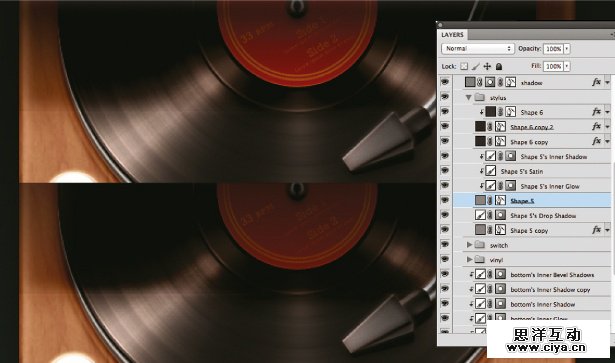Click the Opacity 100% value field
This screenshot has width=615, height=363.
coord(553,49)
